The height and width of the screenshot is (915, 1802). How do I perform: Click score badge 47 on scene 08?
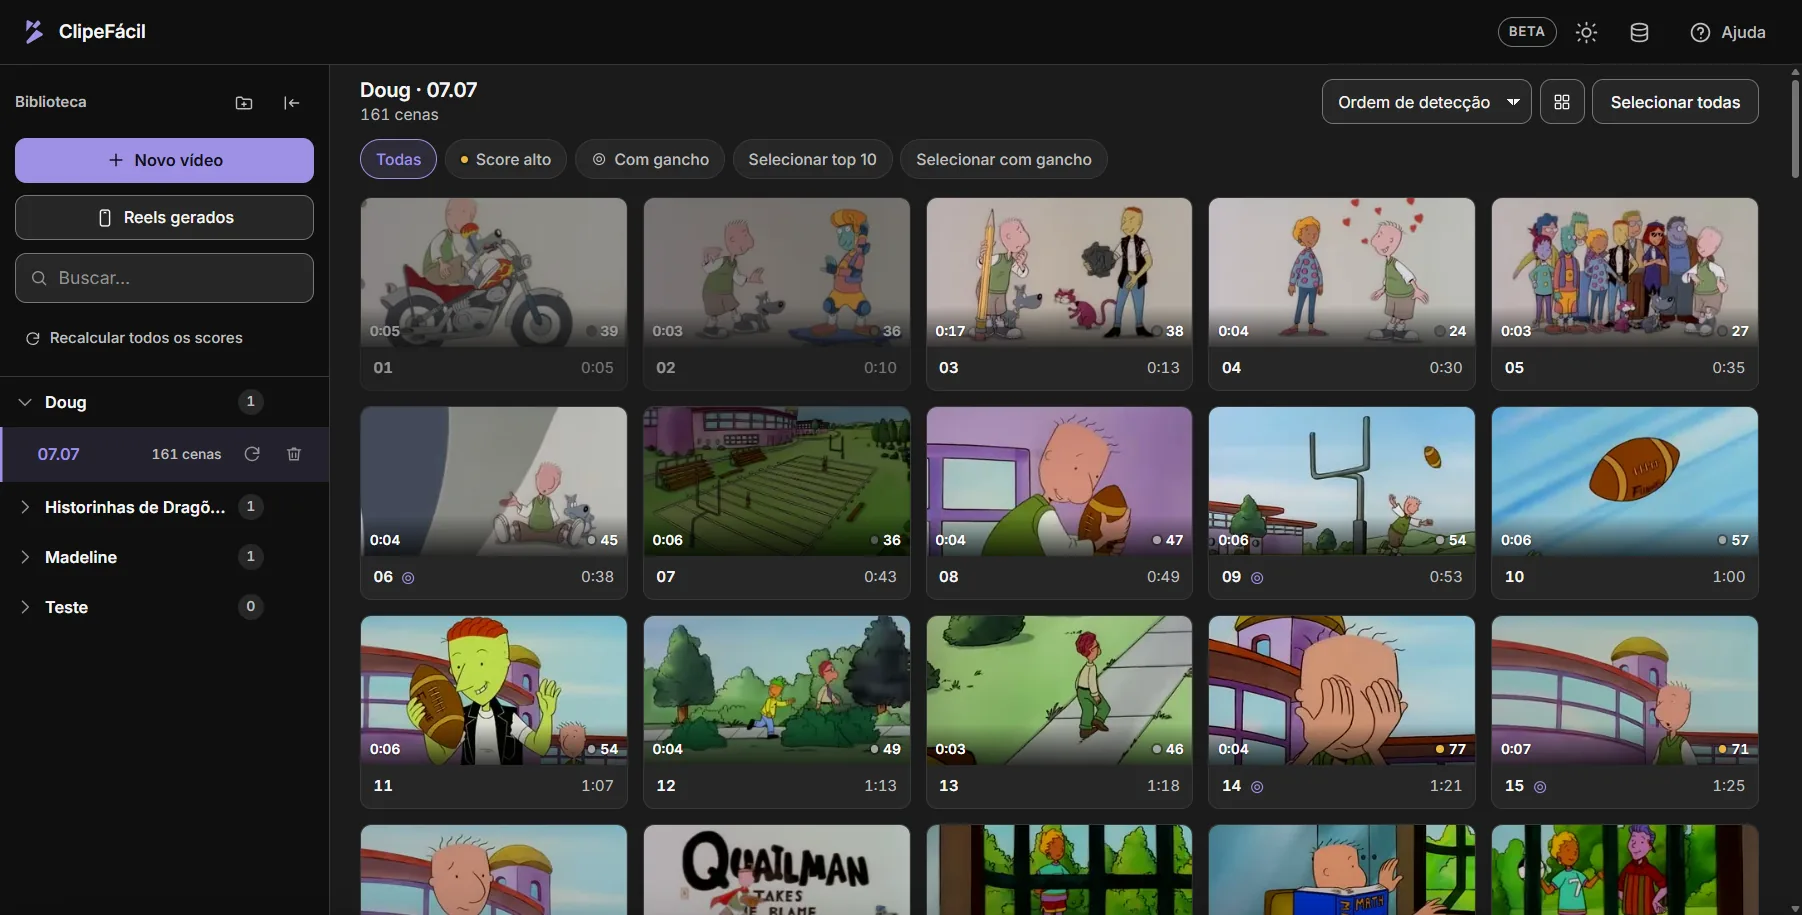(x=1168, y=540)
